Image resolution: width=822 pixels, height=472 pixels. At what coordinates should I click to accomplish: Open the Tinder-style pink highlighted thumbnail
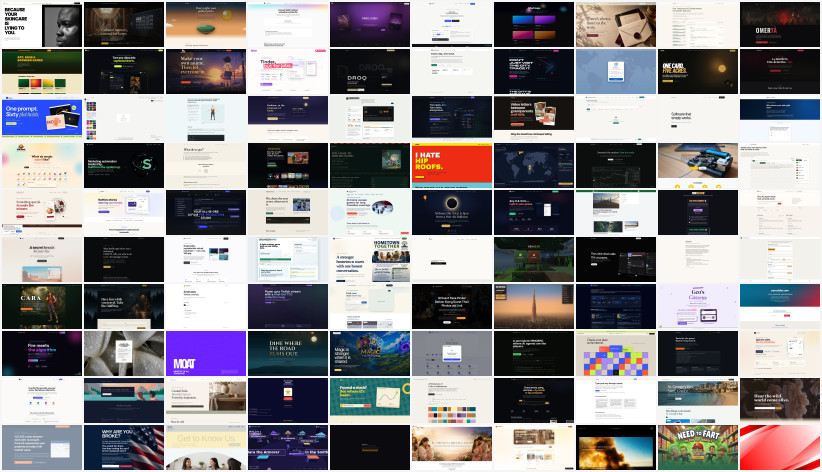(x=288, y=71)
